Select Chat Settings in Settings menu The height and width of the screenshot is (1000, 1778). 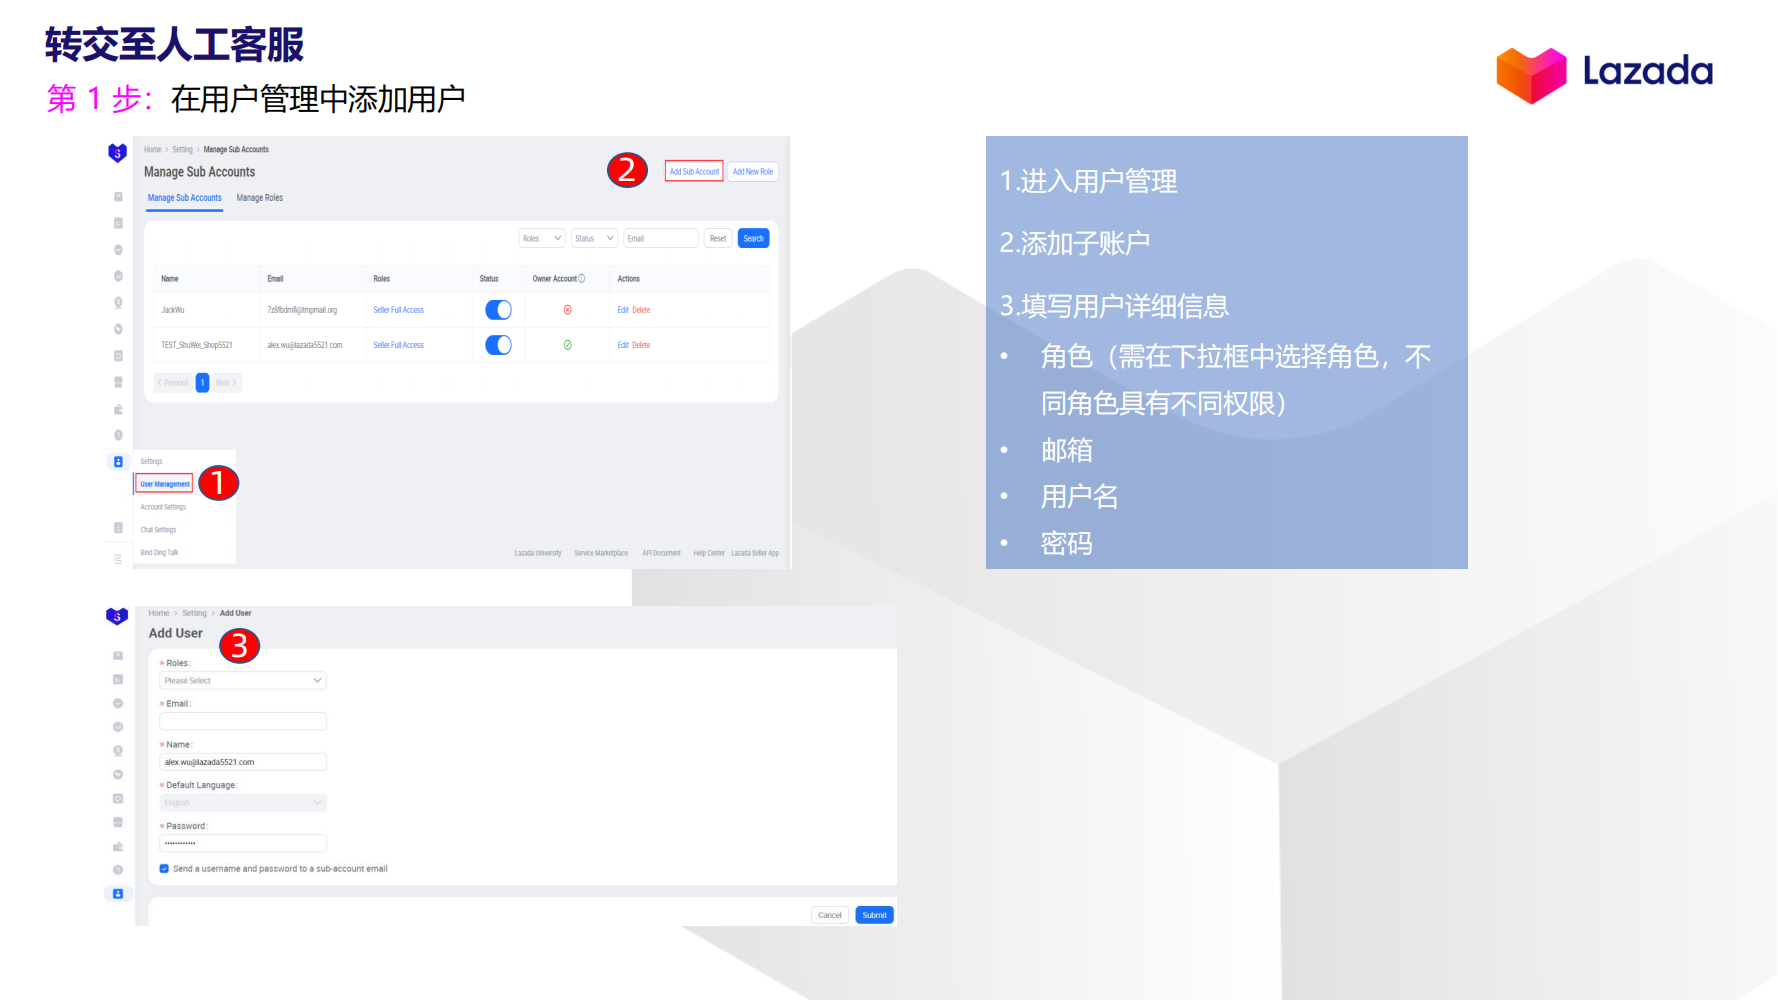click(158, 530)
